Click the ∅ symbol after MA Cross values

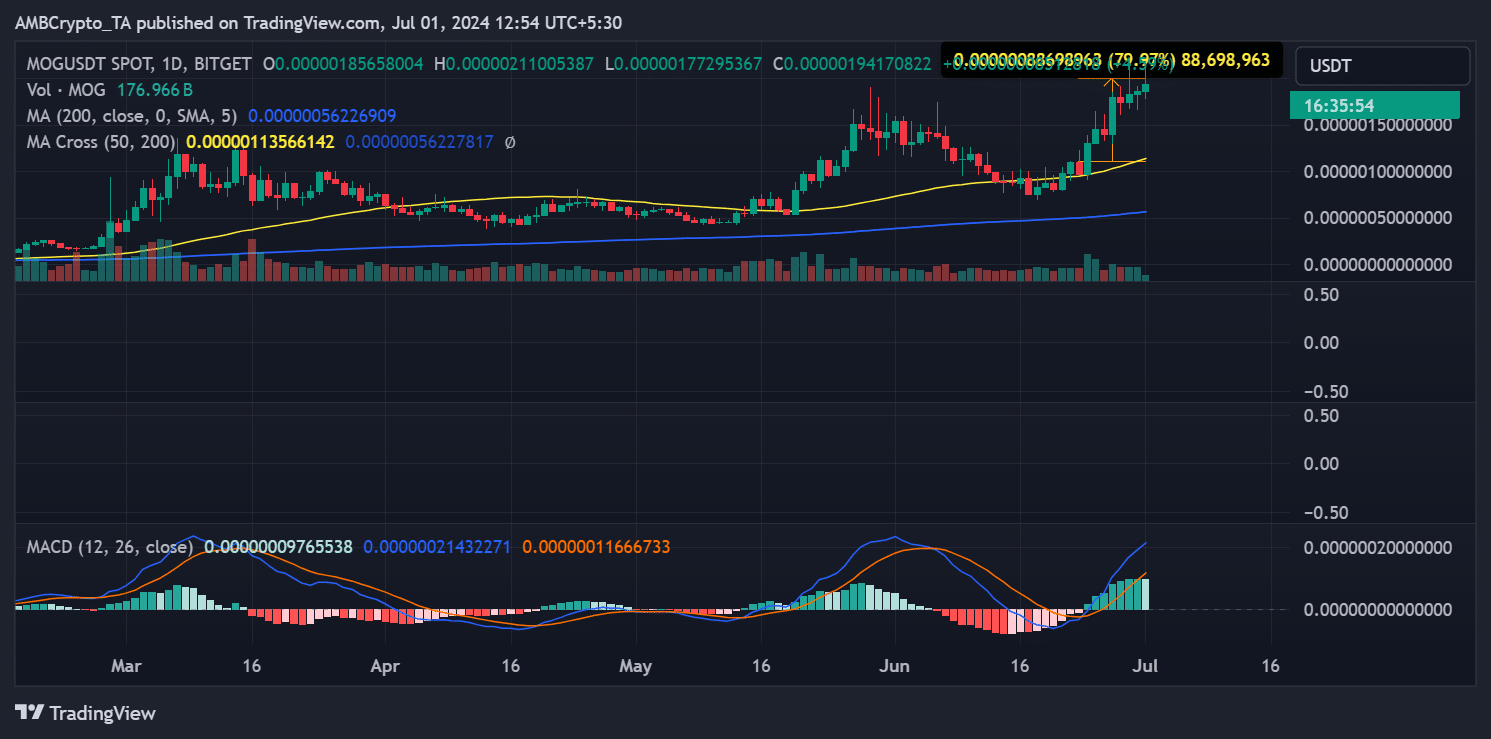[510, 142]
